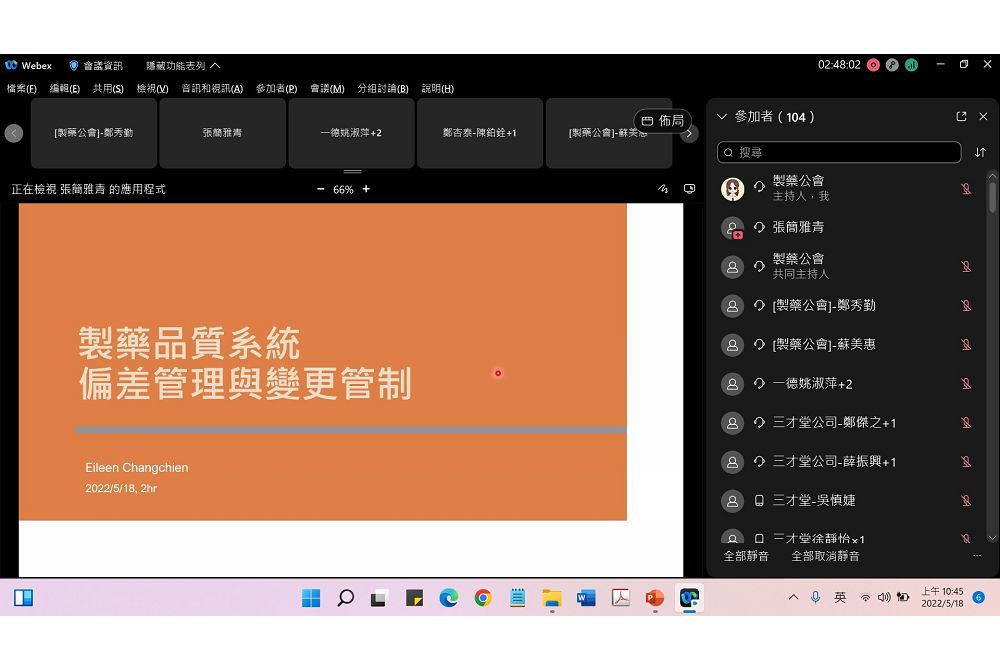Open the 說明(H) menu
Image resolution: width=1000 pixels, height=670 pixels.
tap(438, 89)
